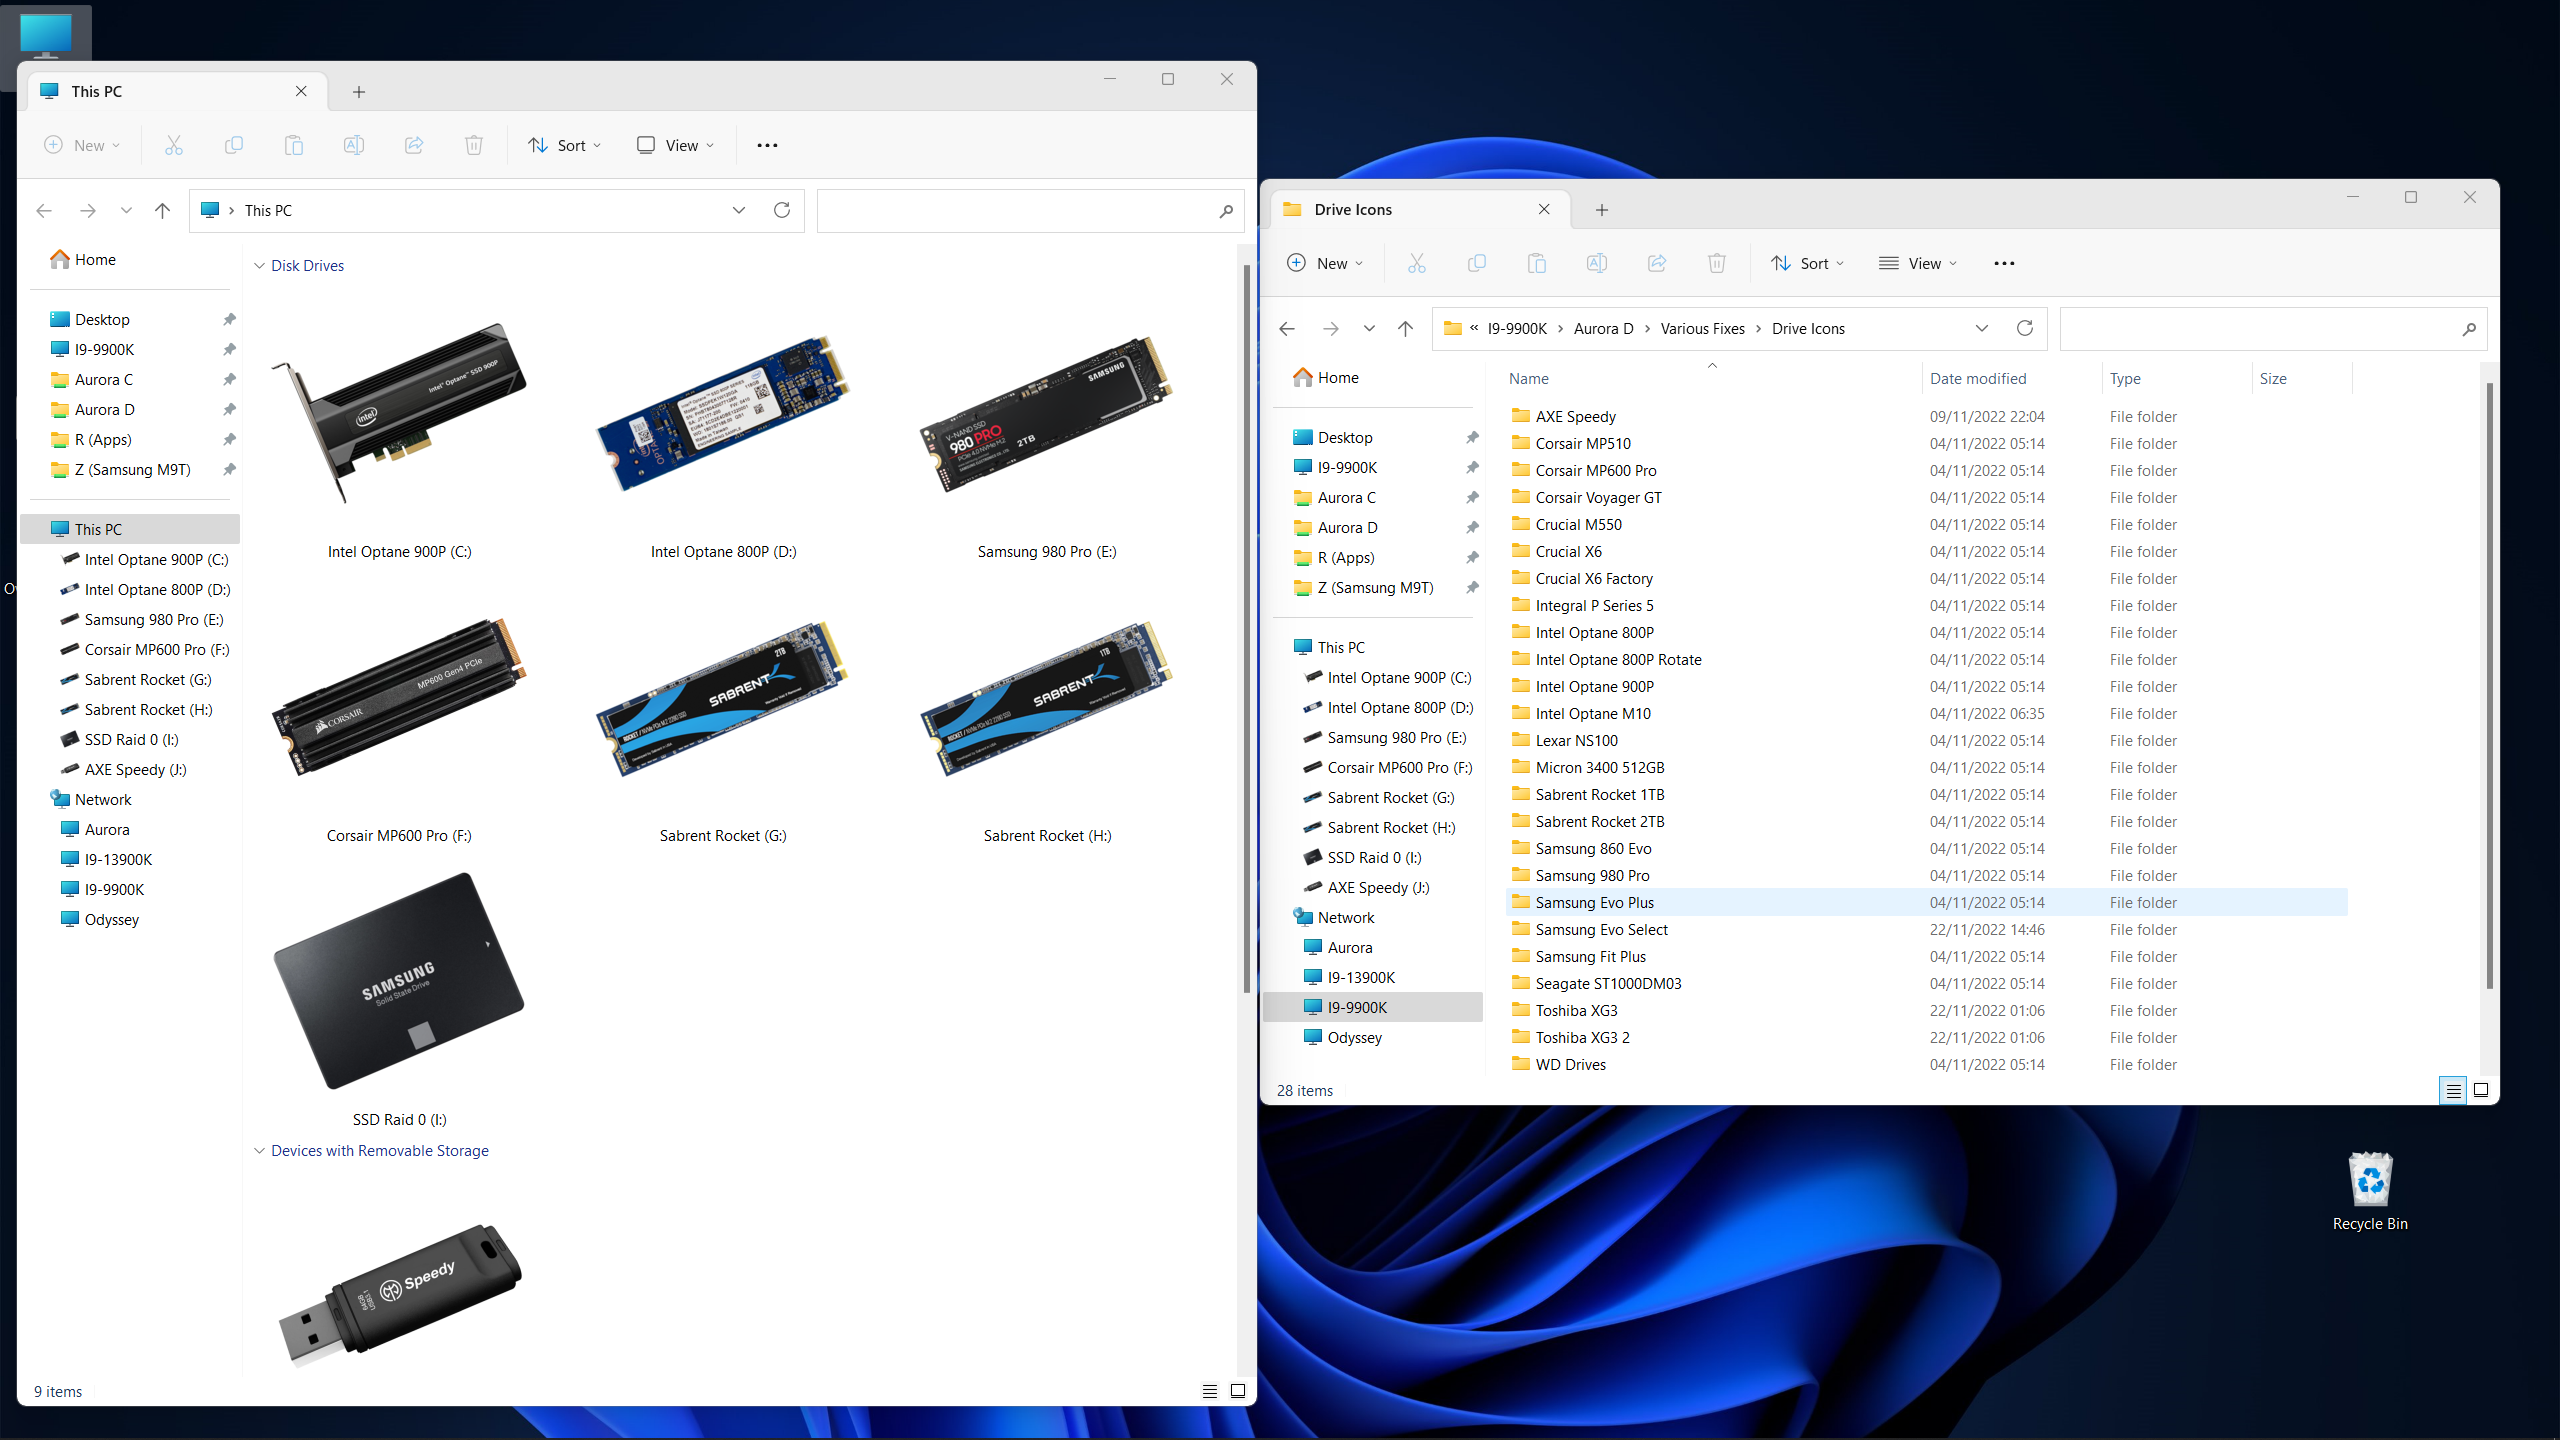Open Sort dropdown in This PC window
The height and width of the screenshot is (1440, 2560).
(565, 145)
